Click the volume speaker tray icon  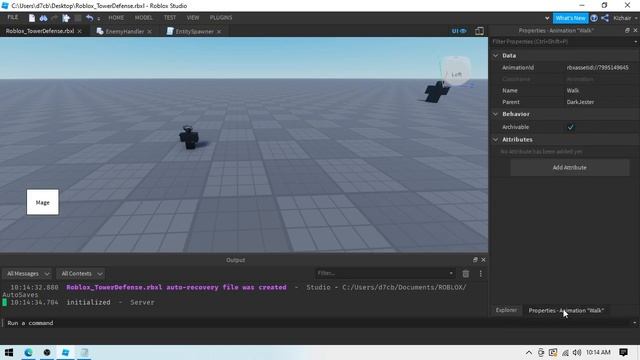577,352
